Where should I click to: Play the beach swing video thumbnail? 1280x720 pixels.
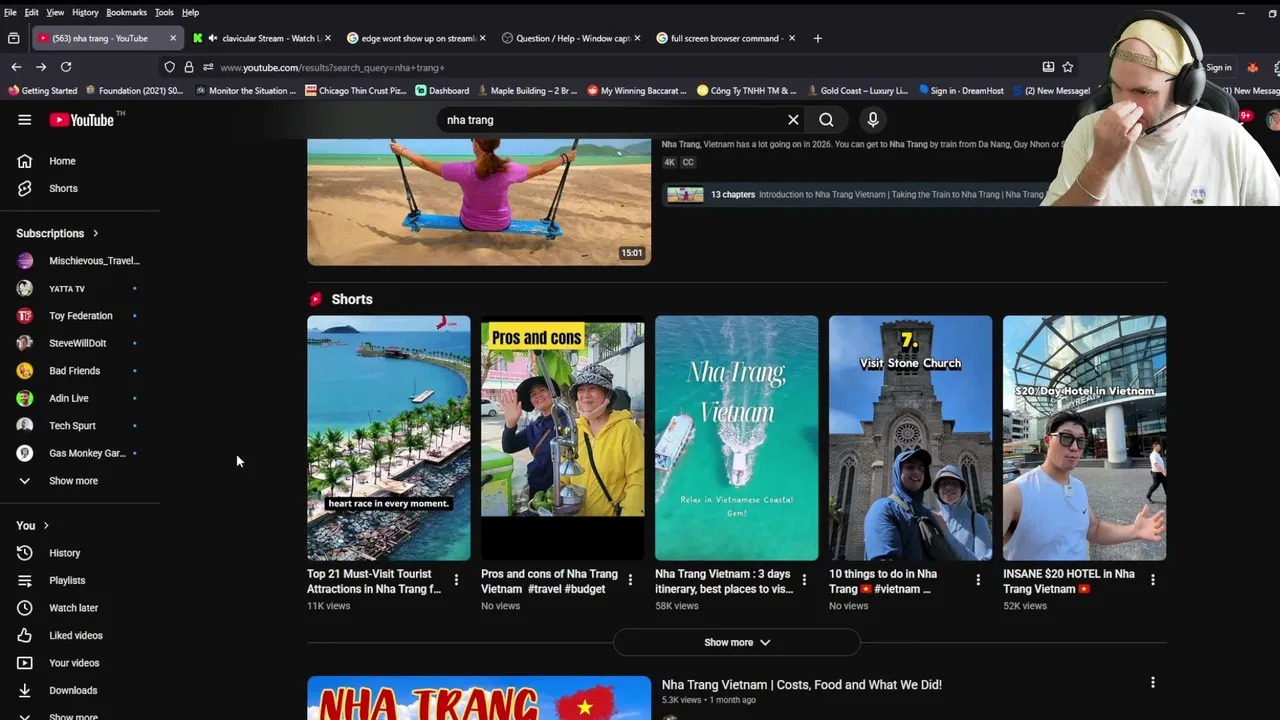coord(479,202)
